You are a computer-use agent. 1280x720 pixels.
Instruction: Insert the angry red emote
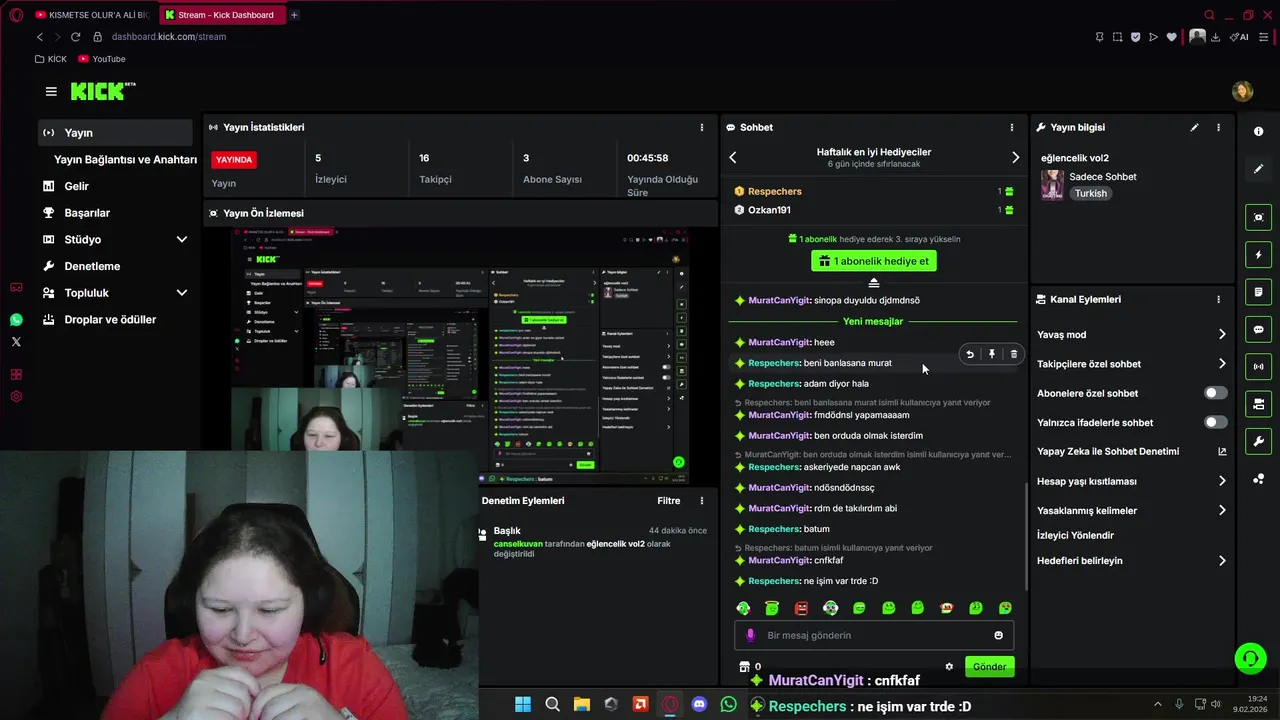point(801,608)
